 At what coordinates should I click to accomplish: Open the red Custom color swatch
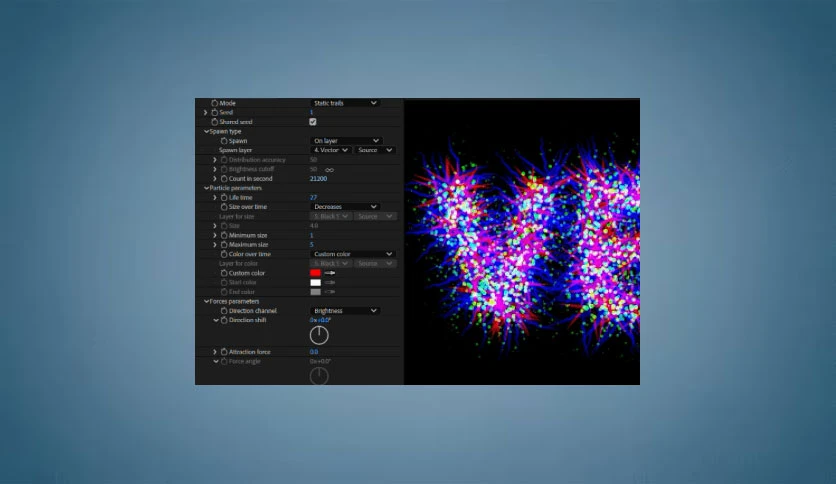click(x=316, y=273)
